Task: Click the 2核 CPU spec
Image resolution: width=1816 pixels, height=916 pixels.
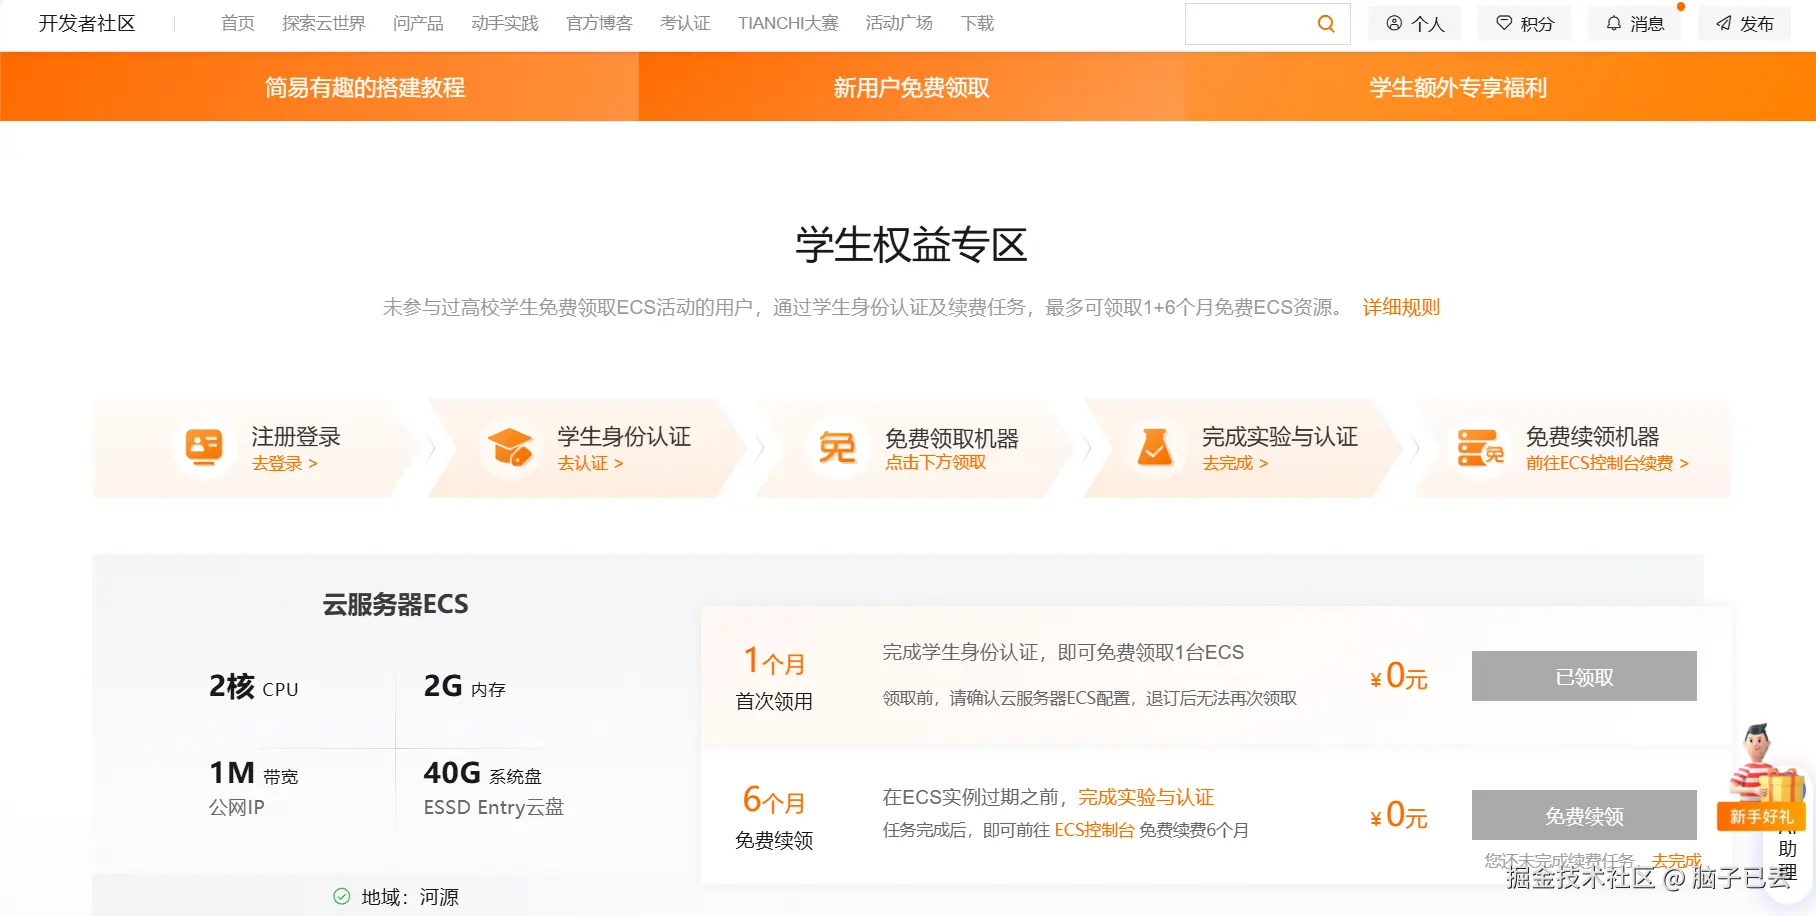Action: click(x=254, y=687)
